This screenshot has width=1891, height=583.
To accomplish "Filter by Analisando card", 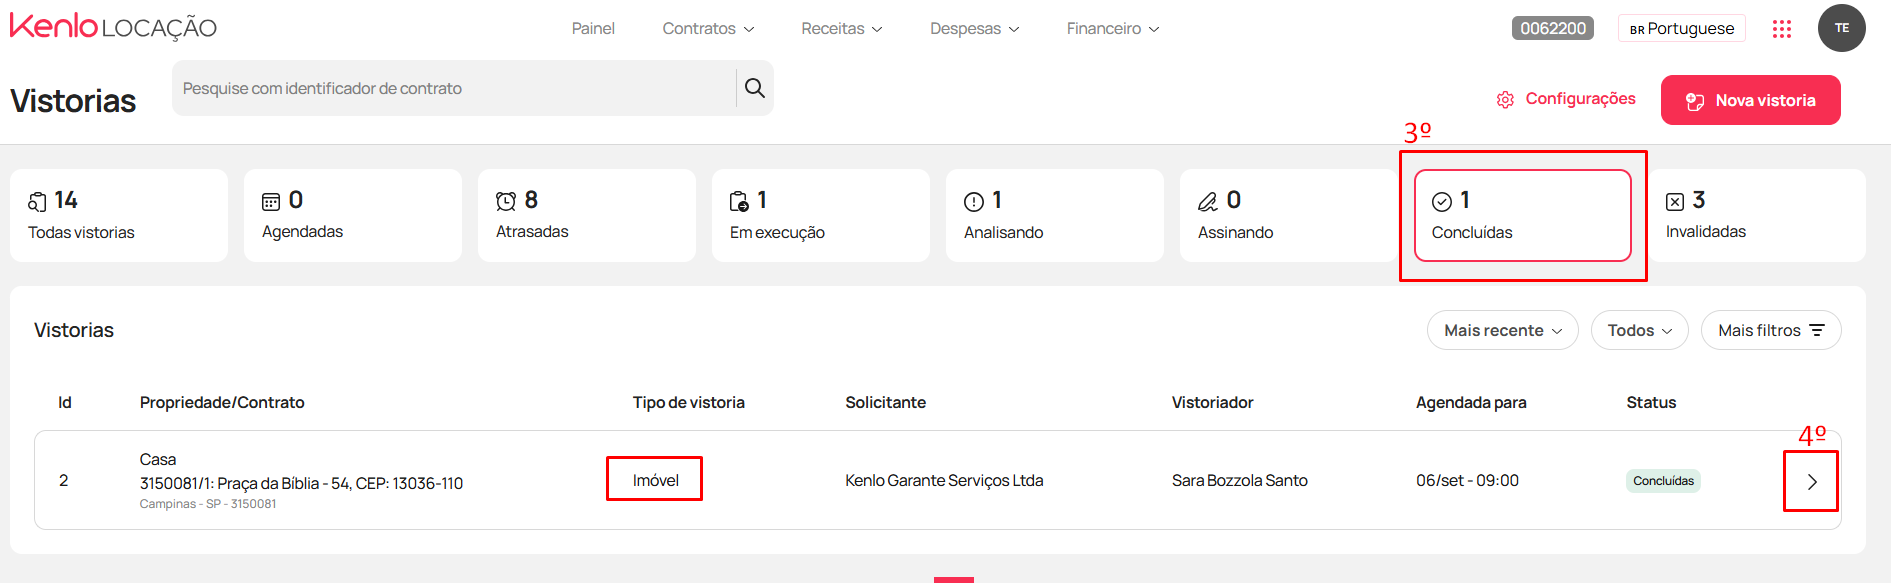I will tap(1055, 215).
